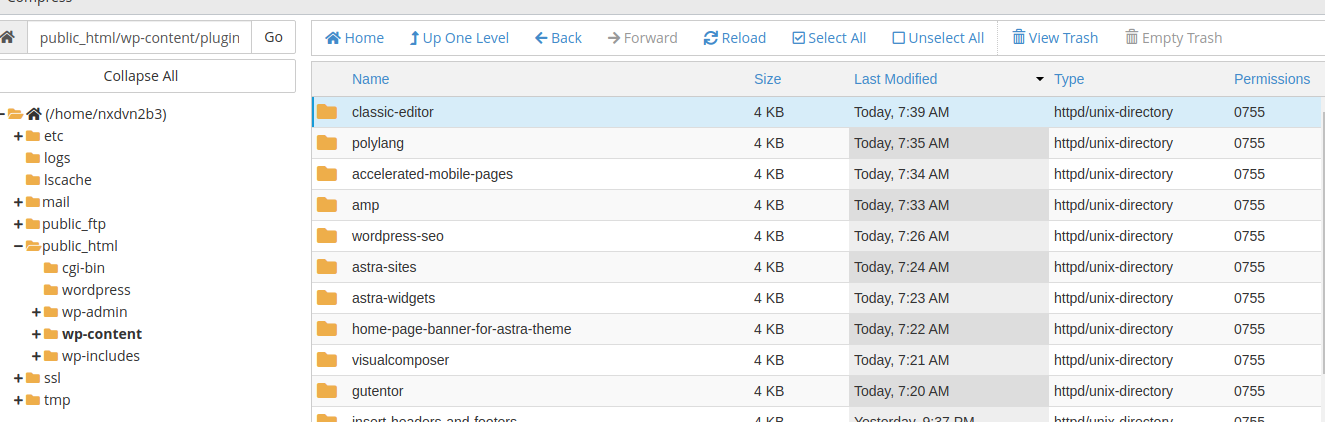Click the astra-sites folder icon
The width and height of the screenshot is (1325, 422).
[327, 267]
